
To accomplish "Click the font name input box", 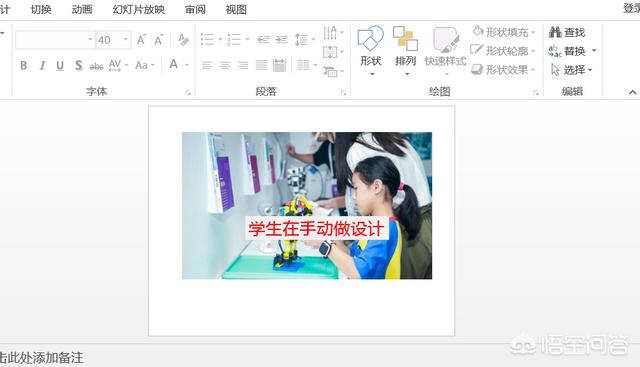I will tap(51, 40).
